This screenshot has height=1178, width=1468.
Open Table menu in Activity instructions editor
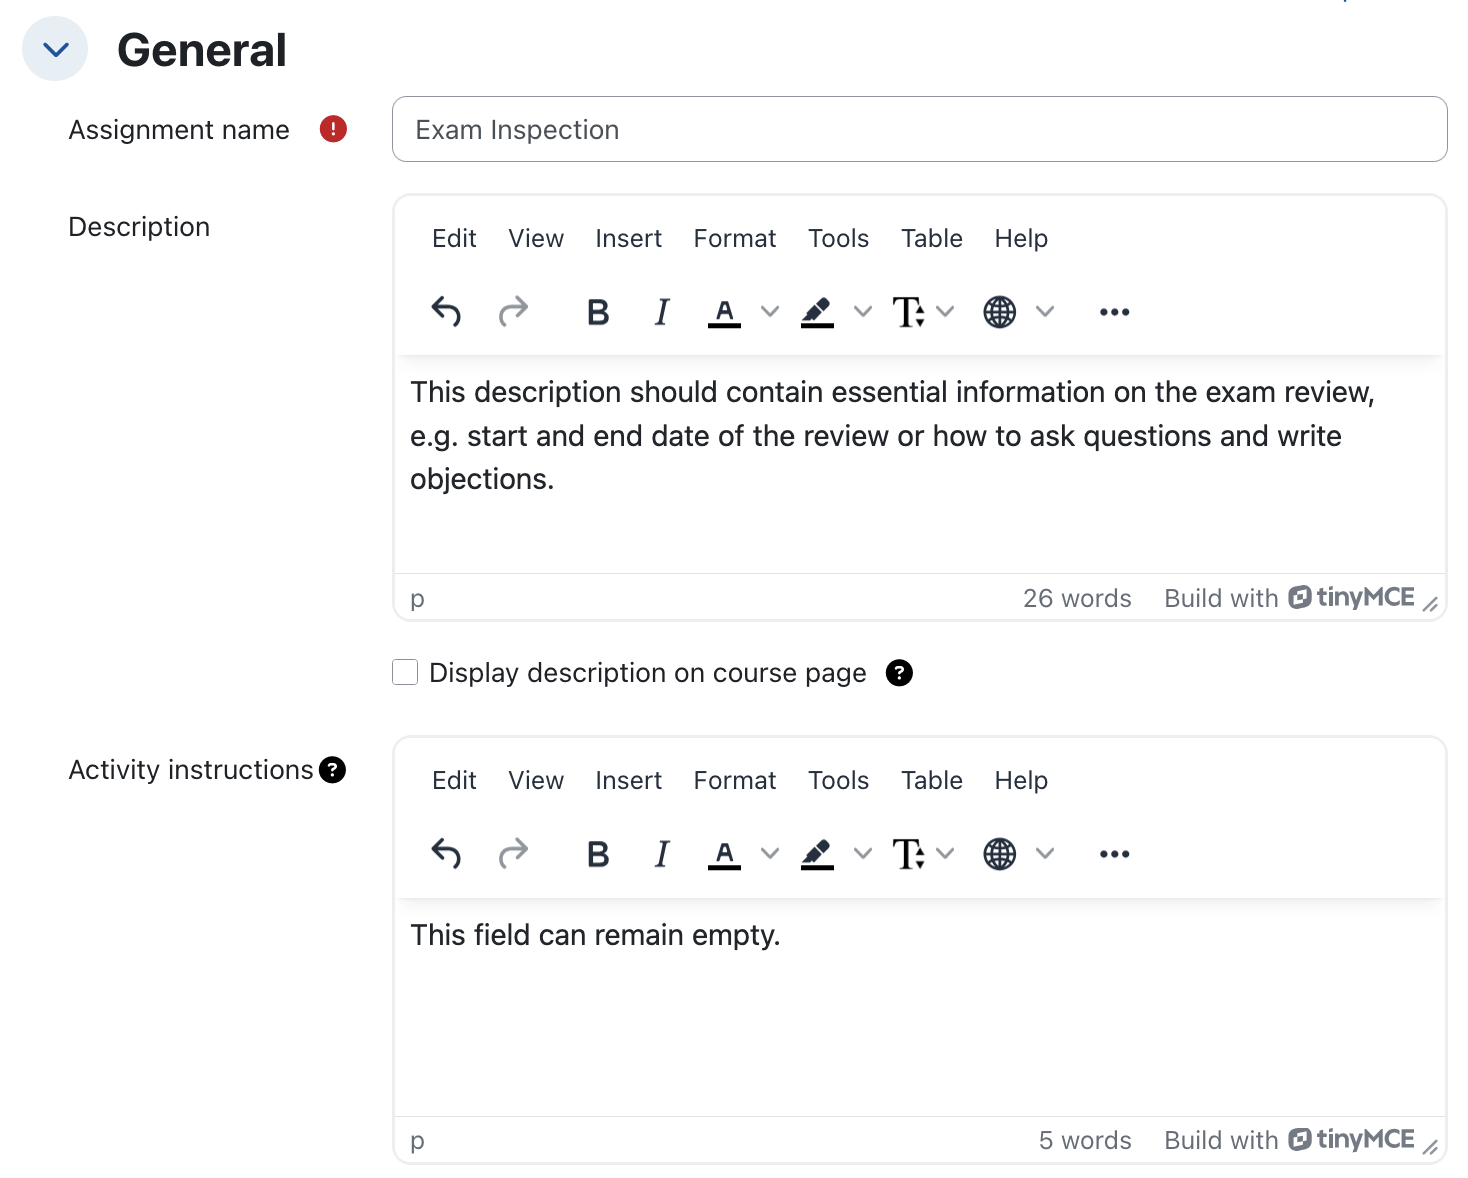(x=932, y=780)
